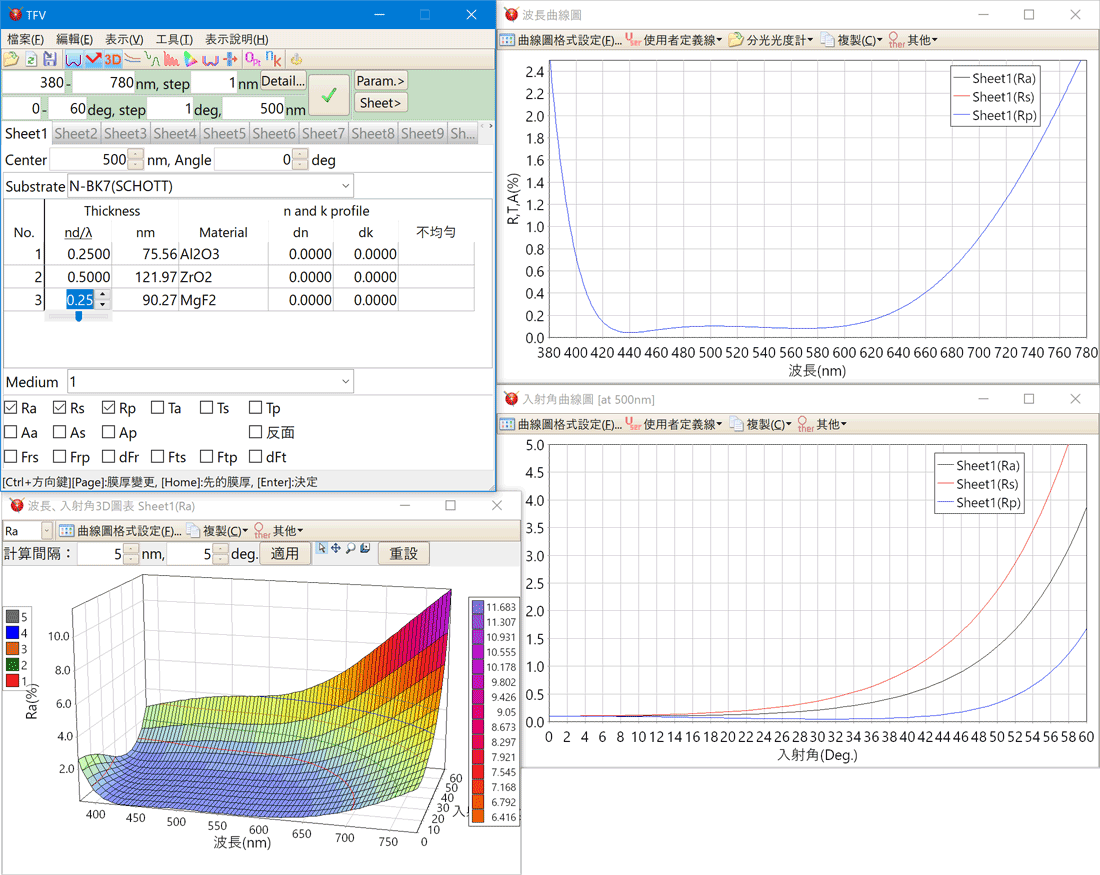The height and width of the screenshot is (875, 1100).
Task: Uncheck the Rs checkbox
Action: click(x=60, y=408)
